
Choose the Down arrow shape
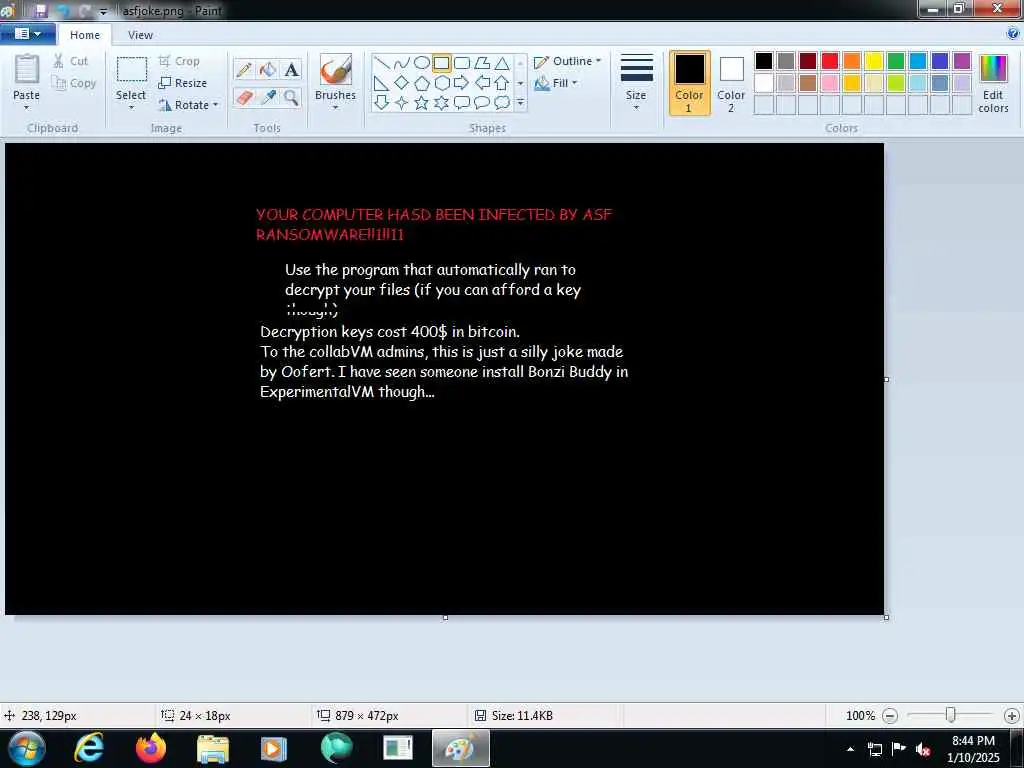[382, 103]
